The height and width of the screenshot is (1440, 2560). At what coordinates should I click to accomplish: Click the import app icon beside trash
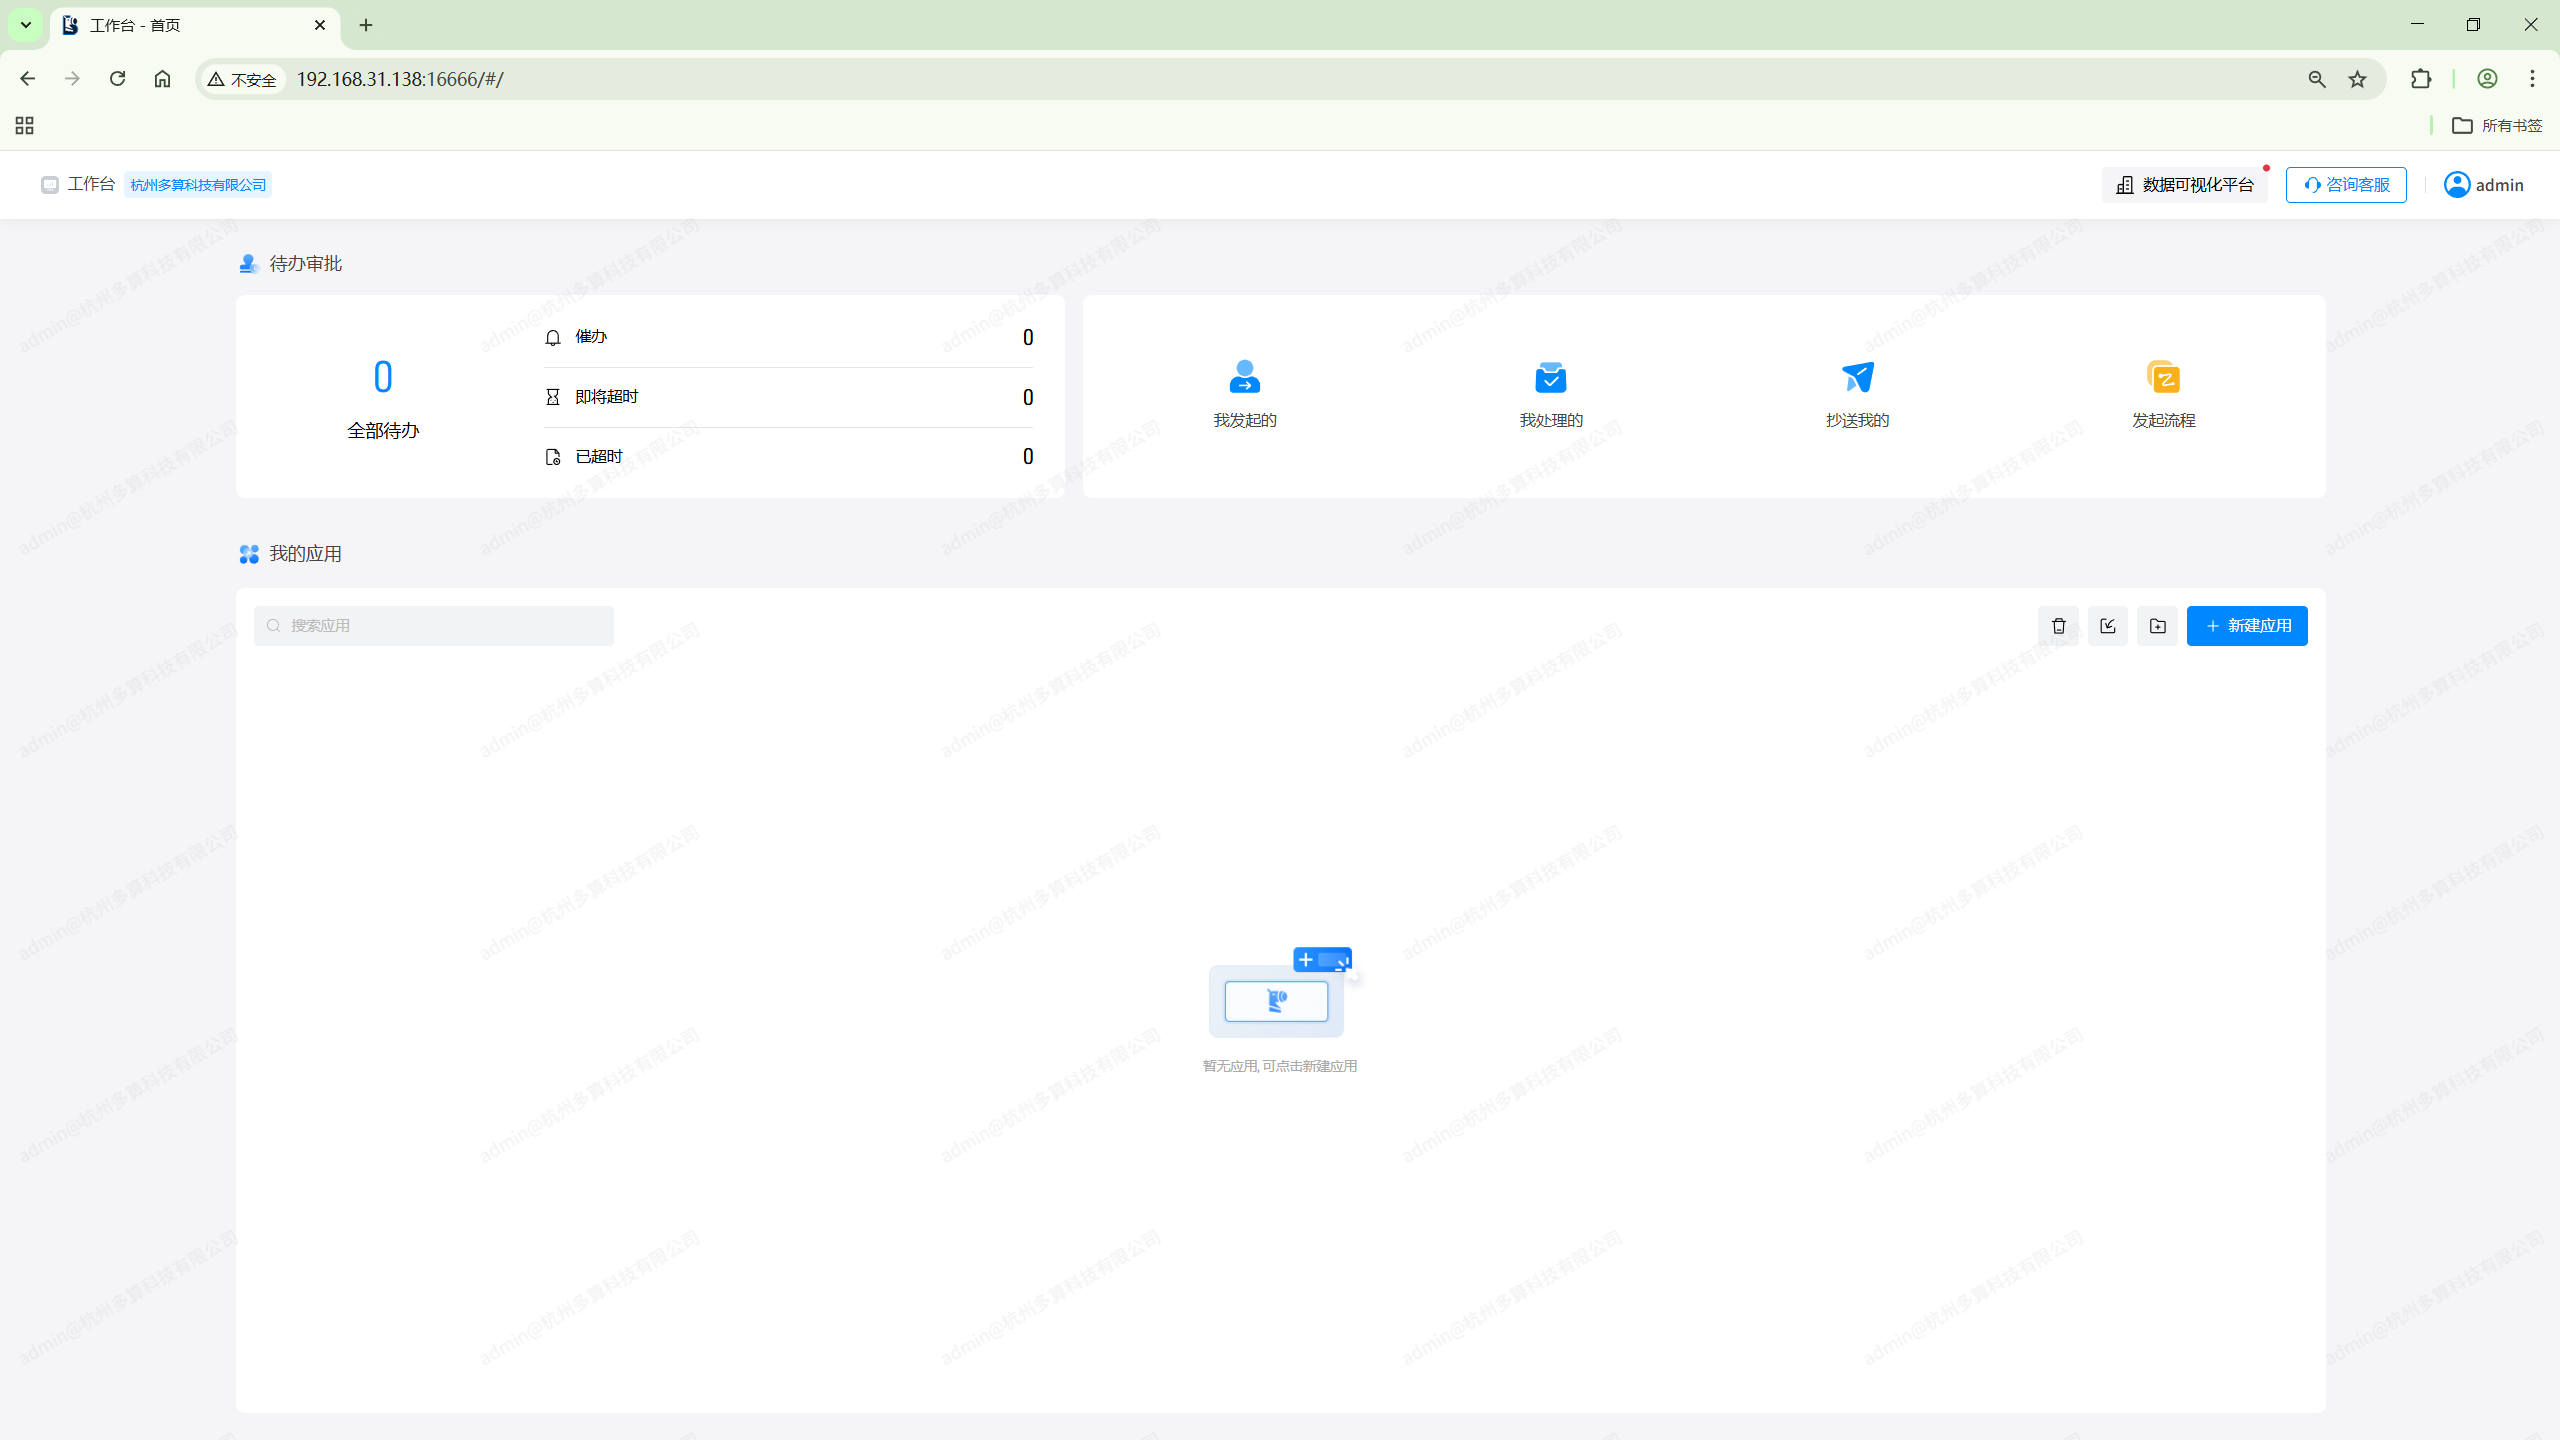[2108, 626]
